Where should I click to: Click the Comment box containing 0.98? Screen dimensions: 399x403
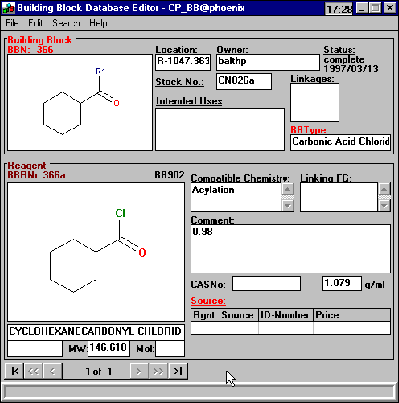point(290,249)
